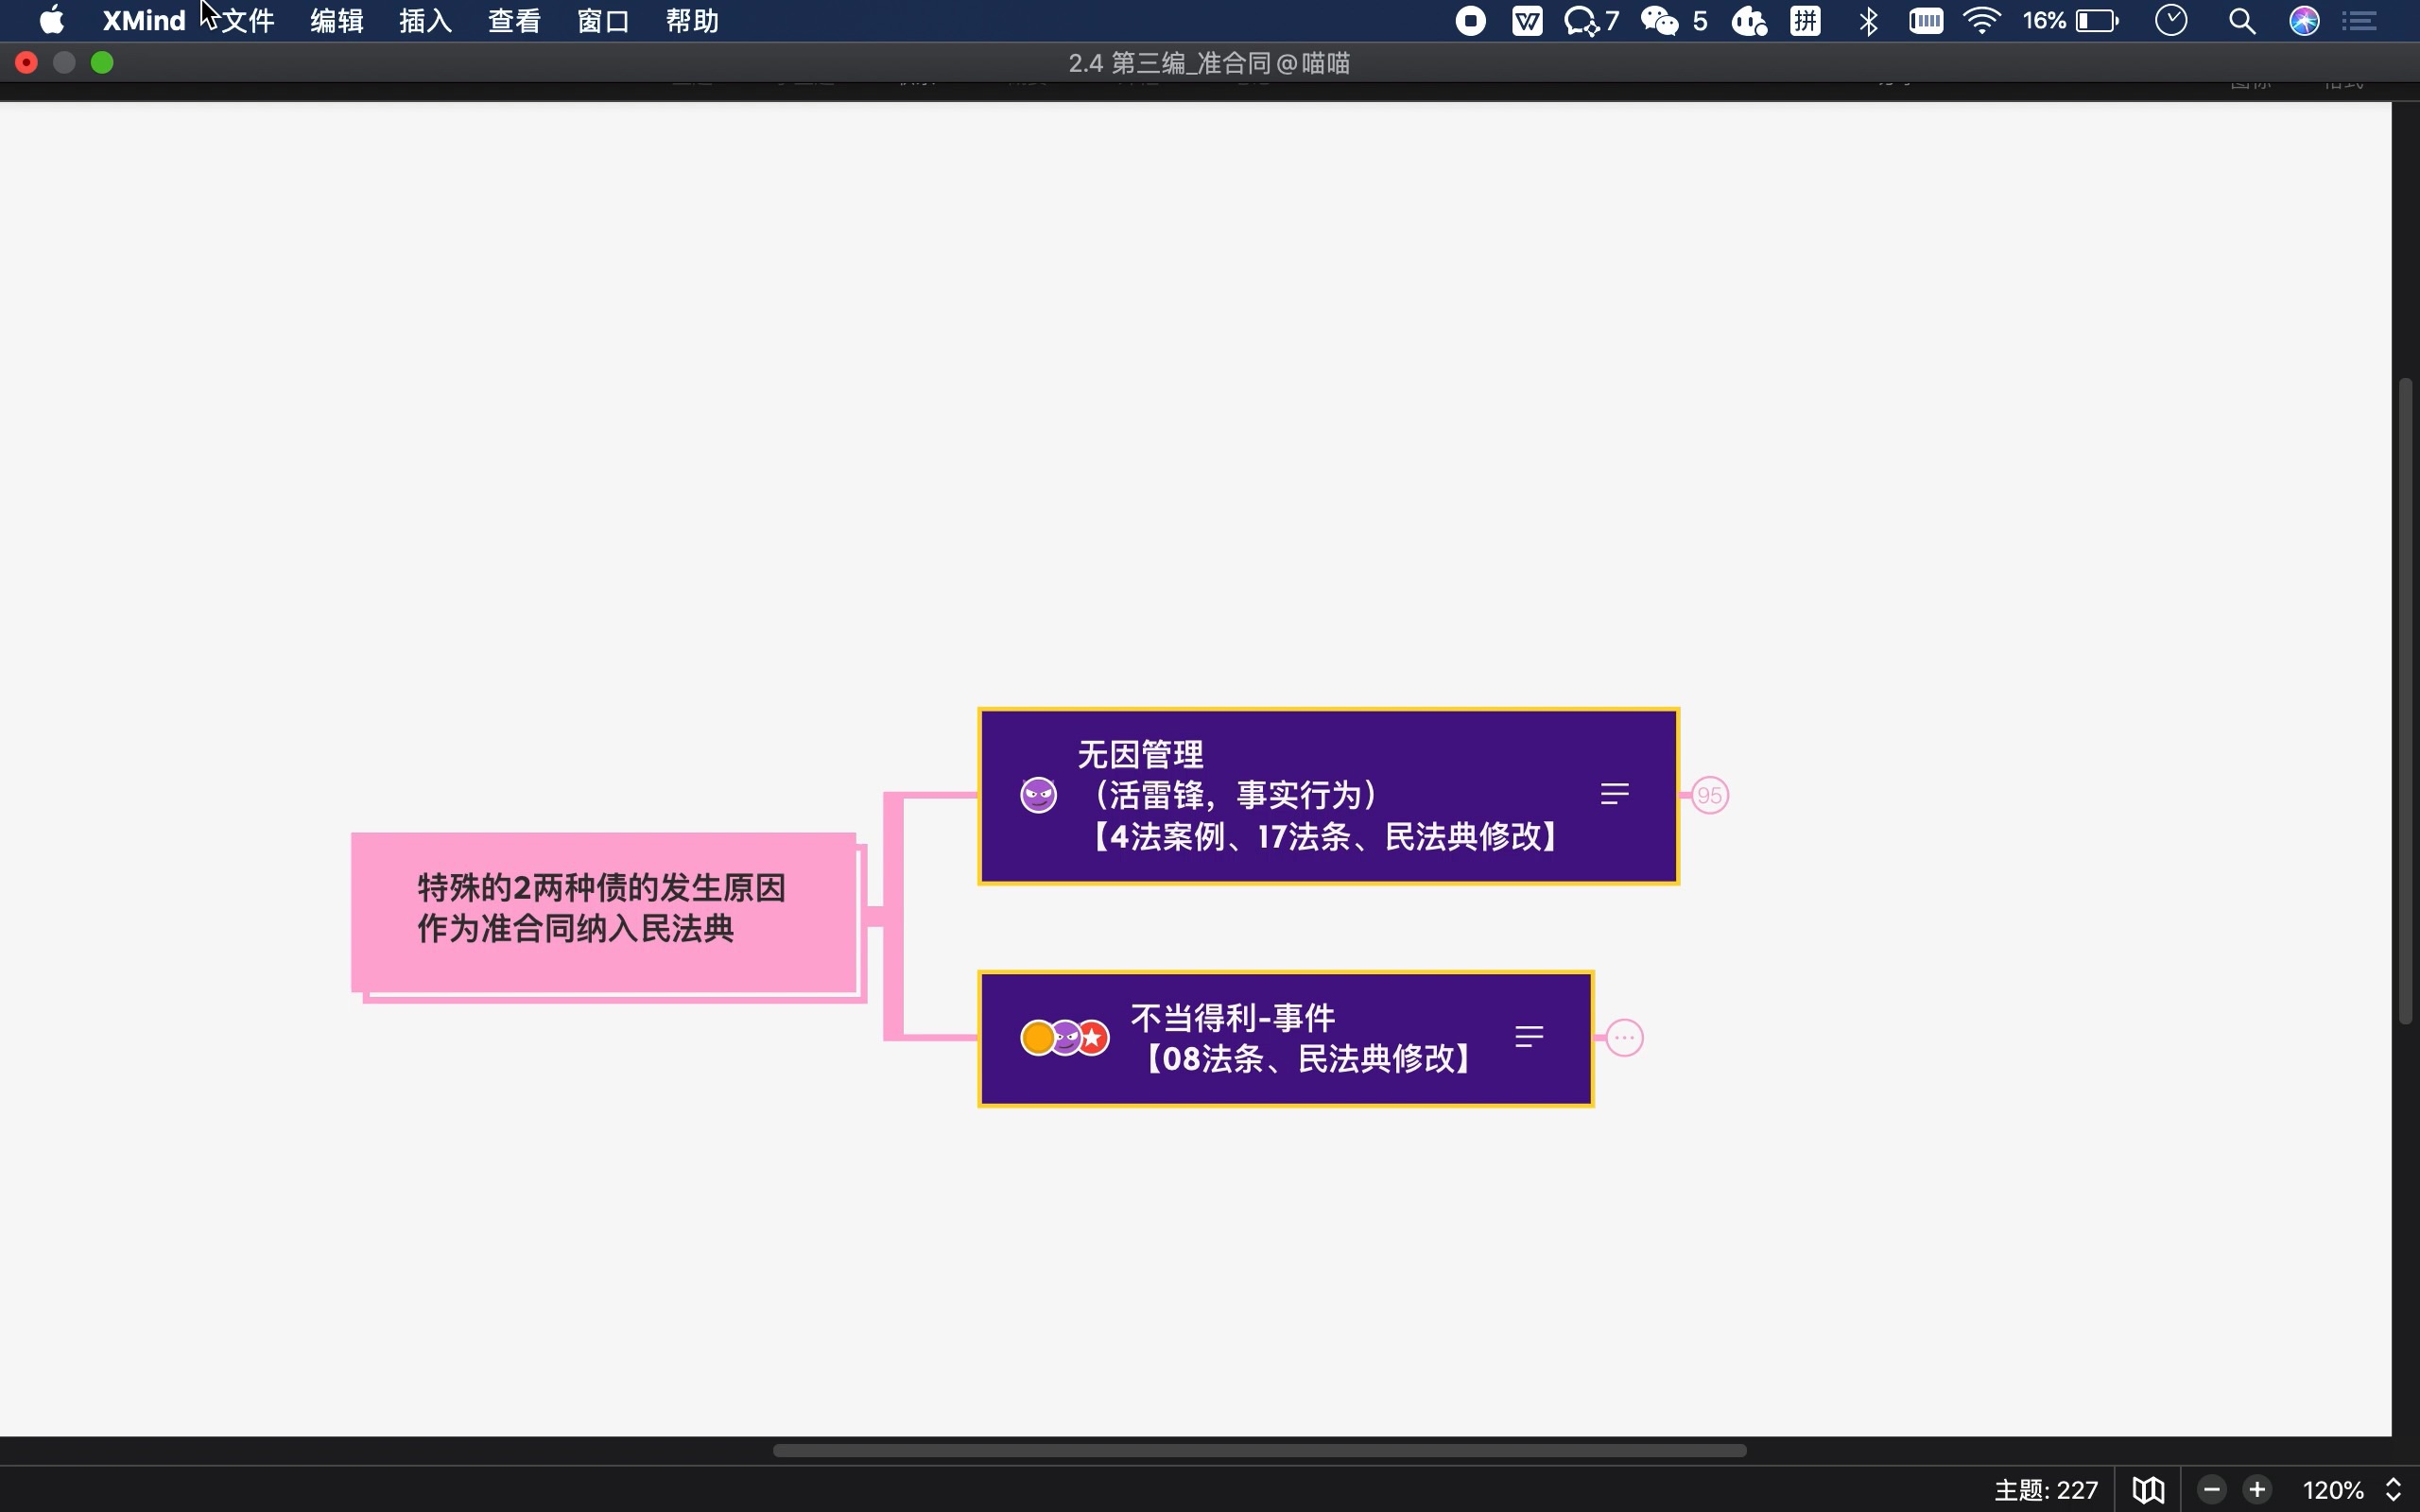
Task: Click the 主题: 227 counter
Action: (2045, 1489)
